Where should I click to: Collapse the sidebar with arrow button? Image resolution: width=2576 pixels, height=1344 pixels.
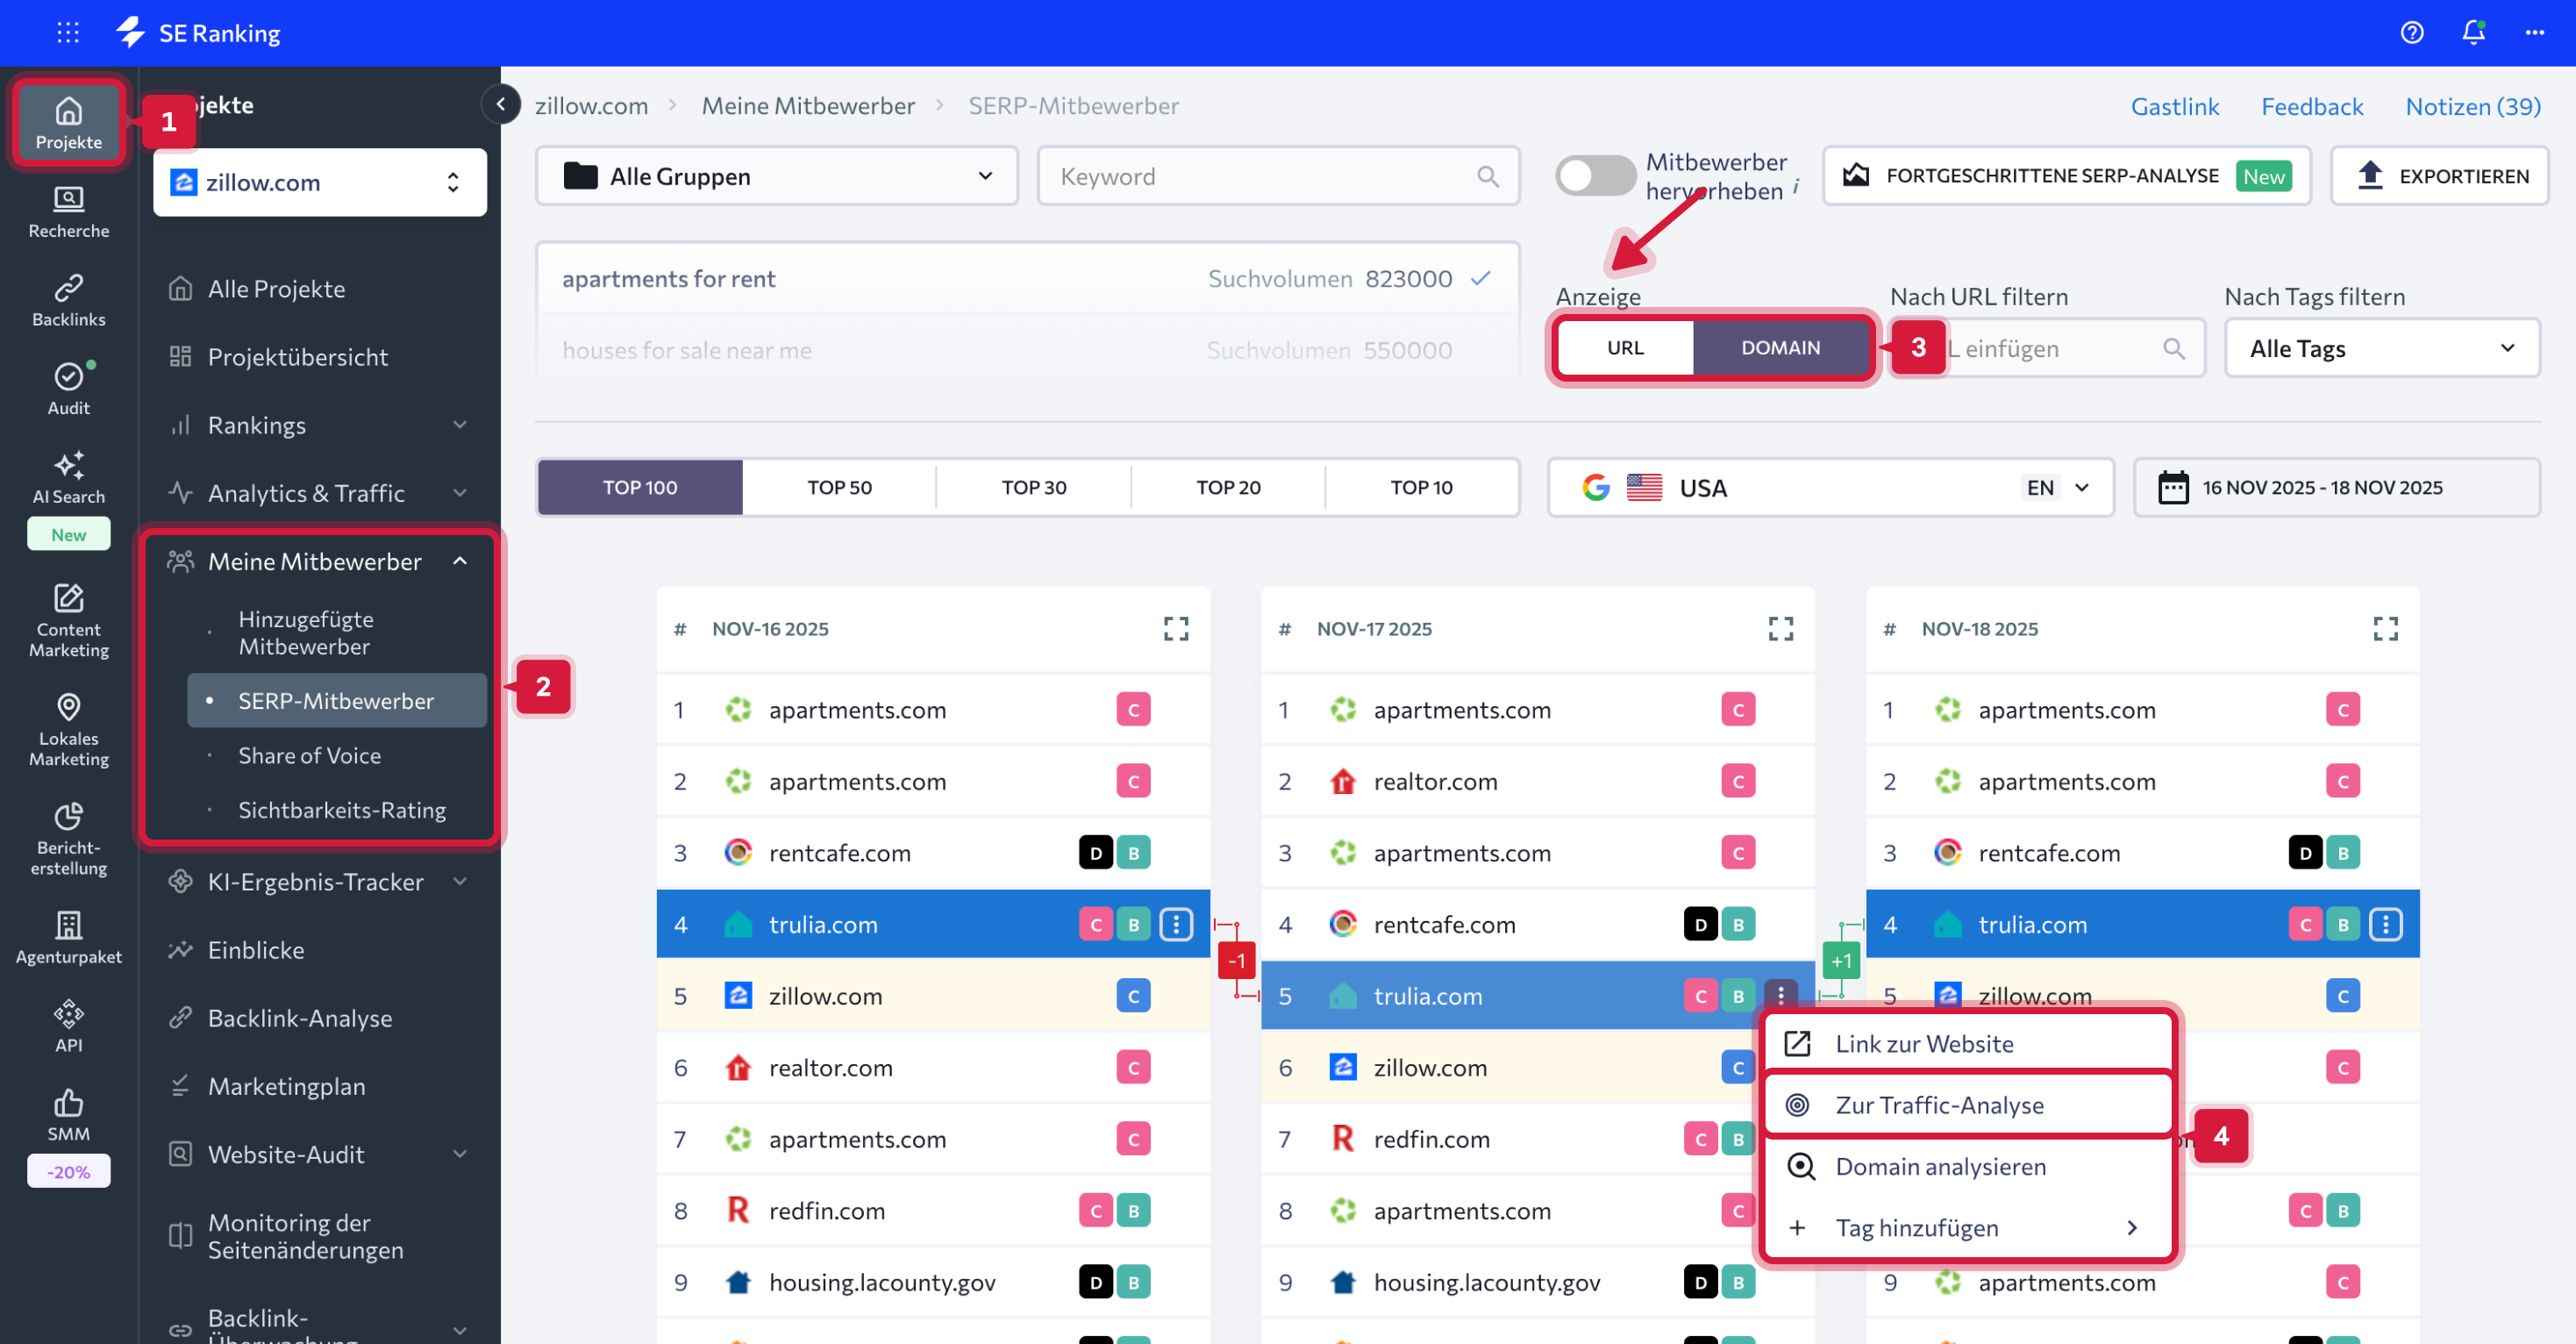point(500,104)
